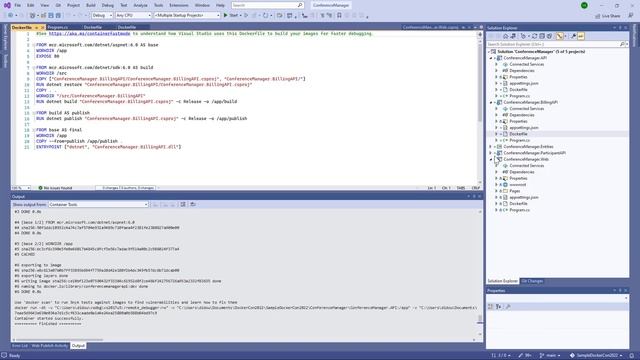Click the Pending Changes Filter icon
640x360 pixels.
point(524,36)
